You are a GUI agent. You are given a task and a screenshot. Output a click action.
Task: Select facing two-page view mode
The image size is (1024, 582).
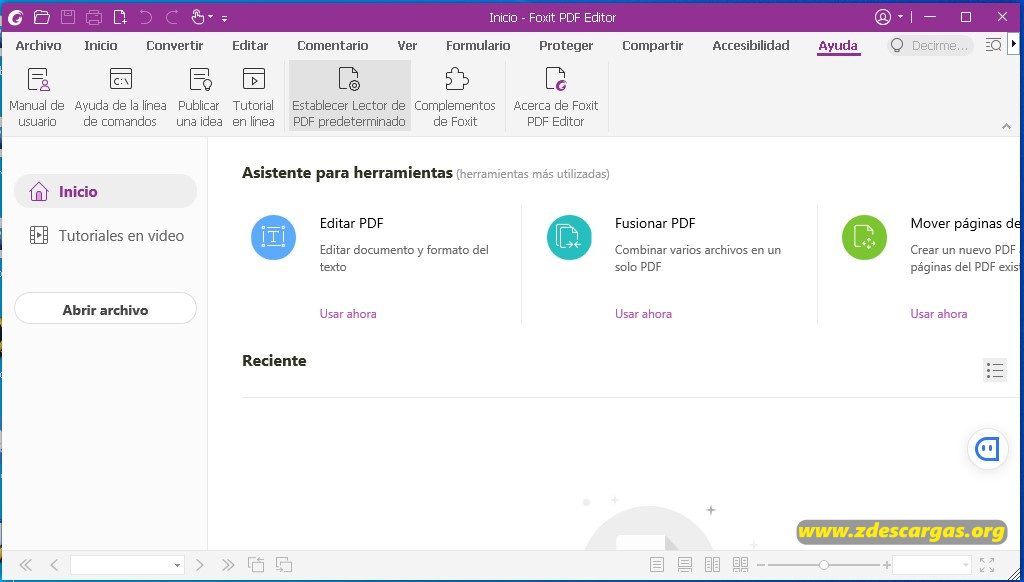712,564
